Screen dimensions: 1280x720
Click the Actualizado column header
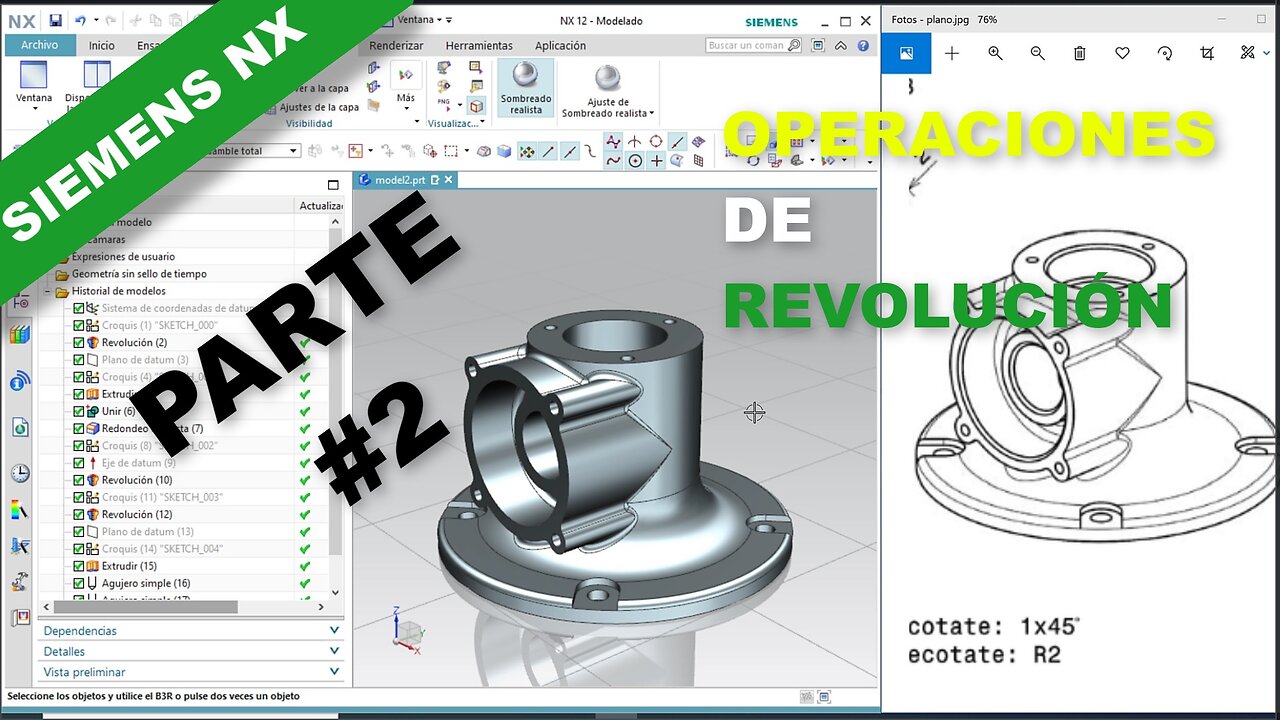[321, 205]
